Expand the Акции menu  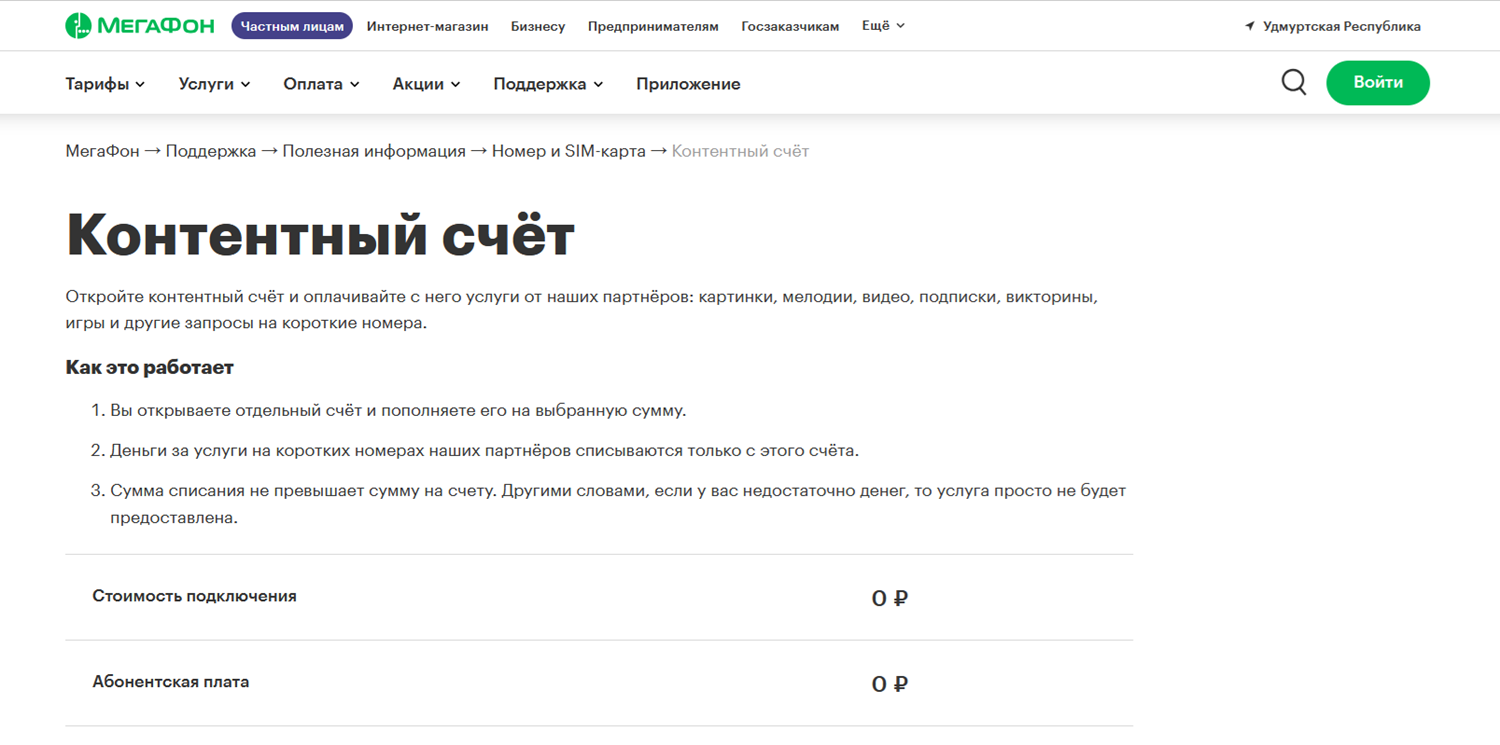426,84
